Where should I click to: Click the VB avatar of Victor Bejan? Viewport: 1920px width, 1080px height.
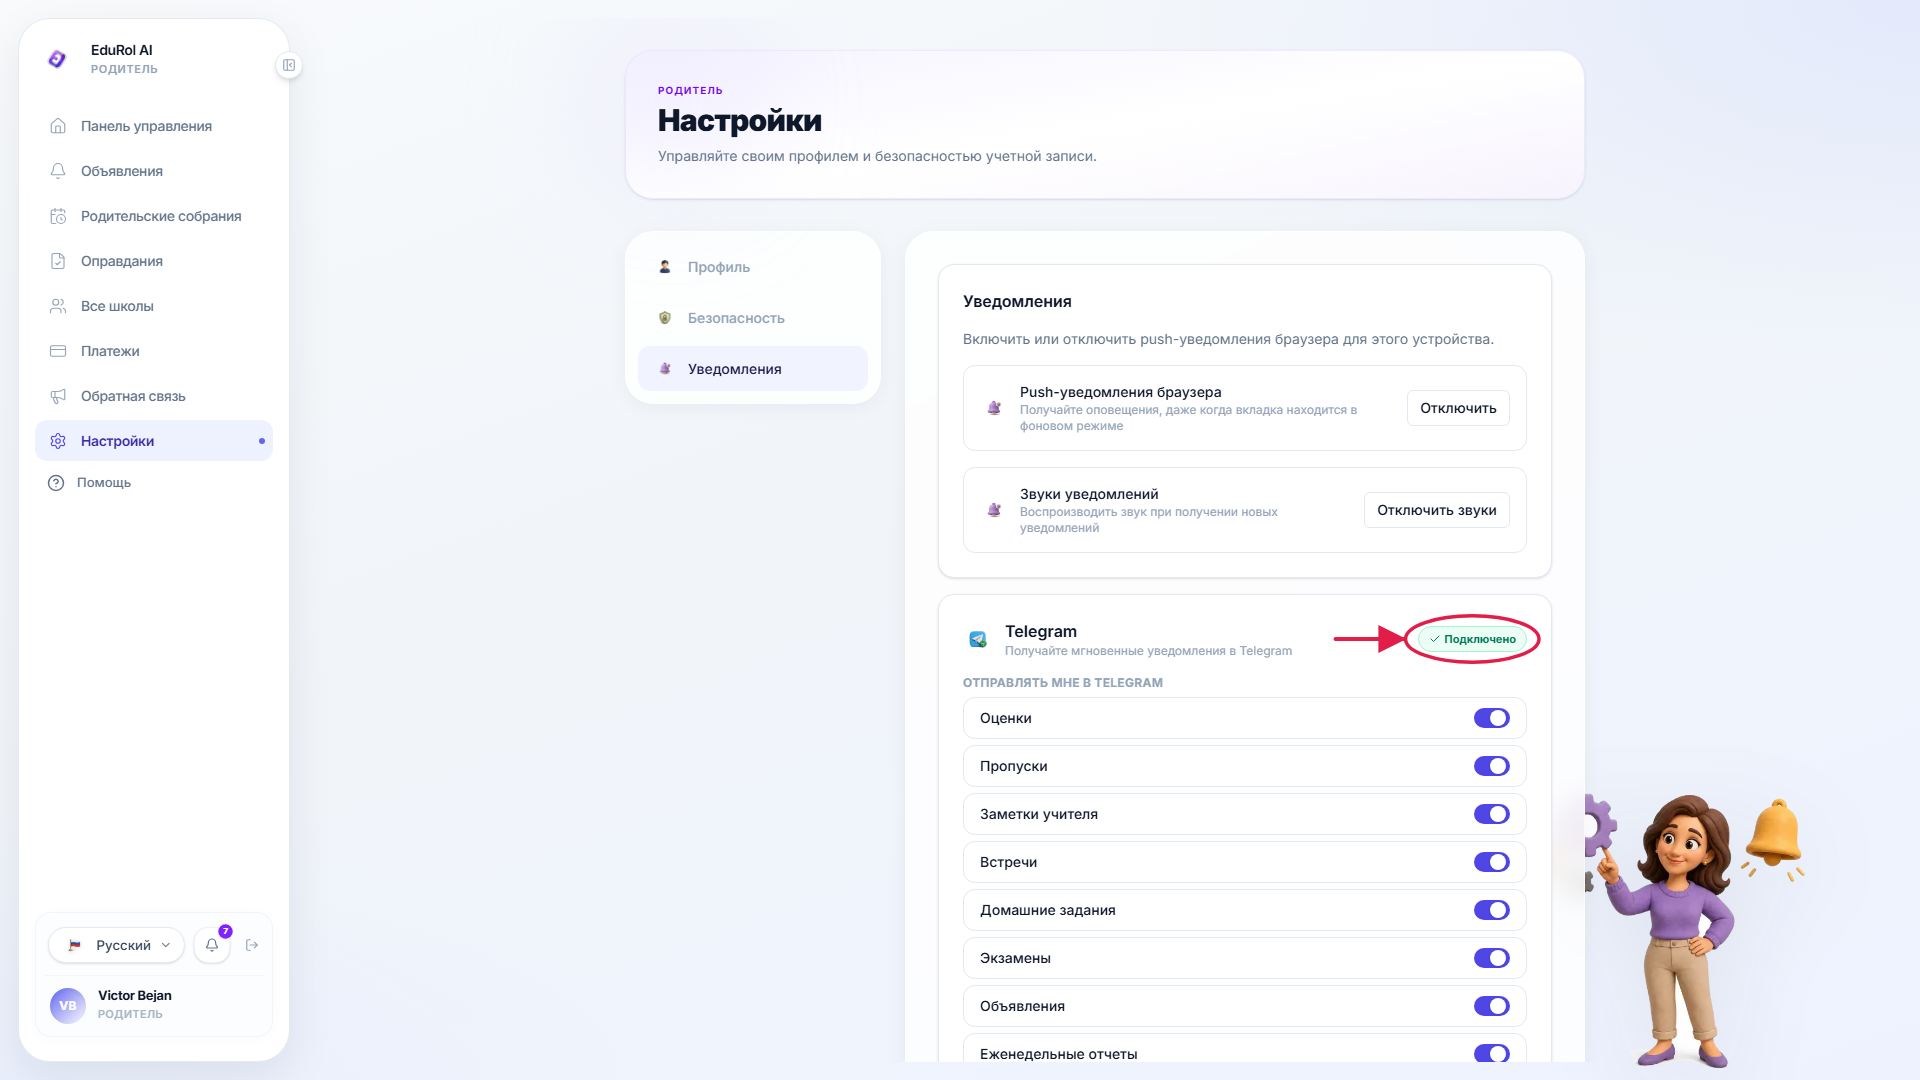pyautogui.click(x=68, y=1005)
